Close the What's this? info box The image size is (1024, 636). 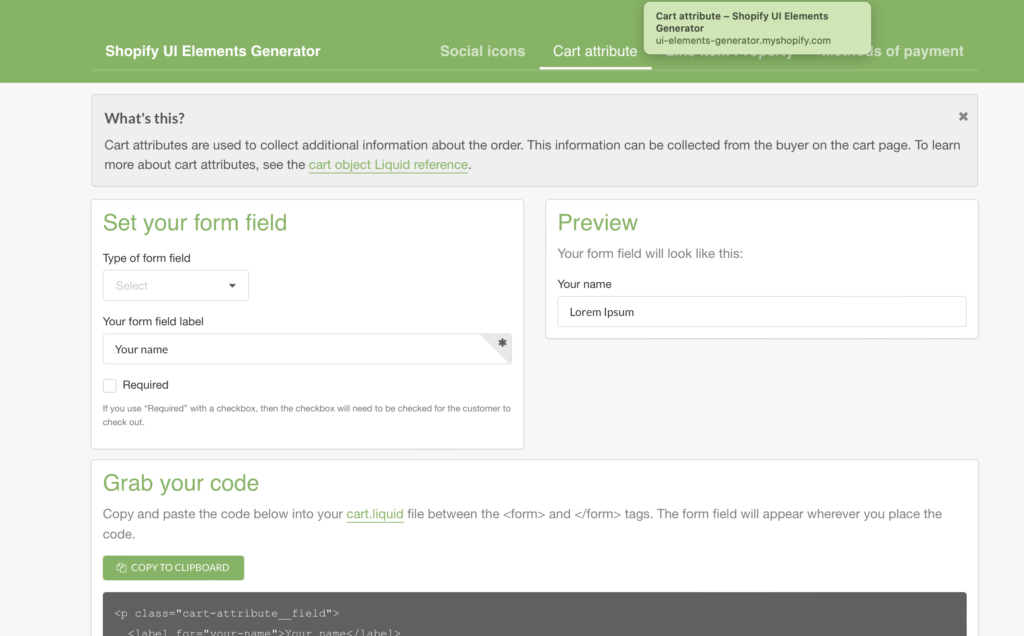pos(963,117)
